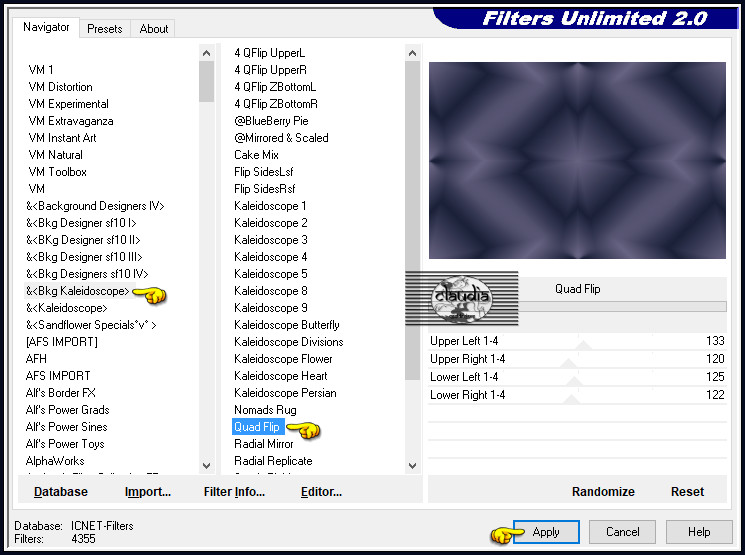The width and height of the screenshot is (745, 555).
Task: Choose the 4 QFlip UpperR filter
Action: coord(270,70)
